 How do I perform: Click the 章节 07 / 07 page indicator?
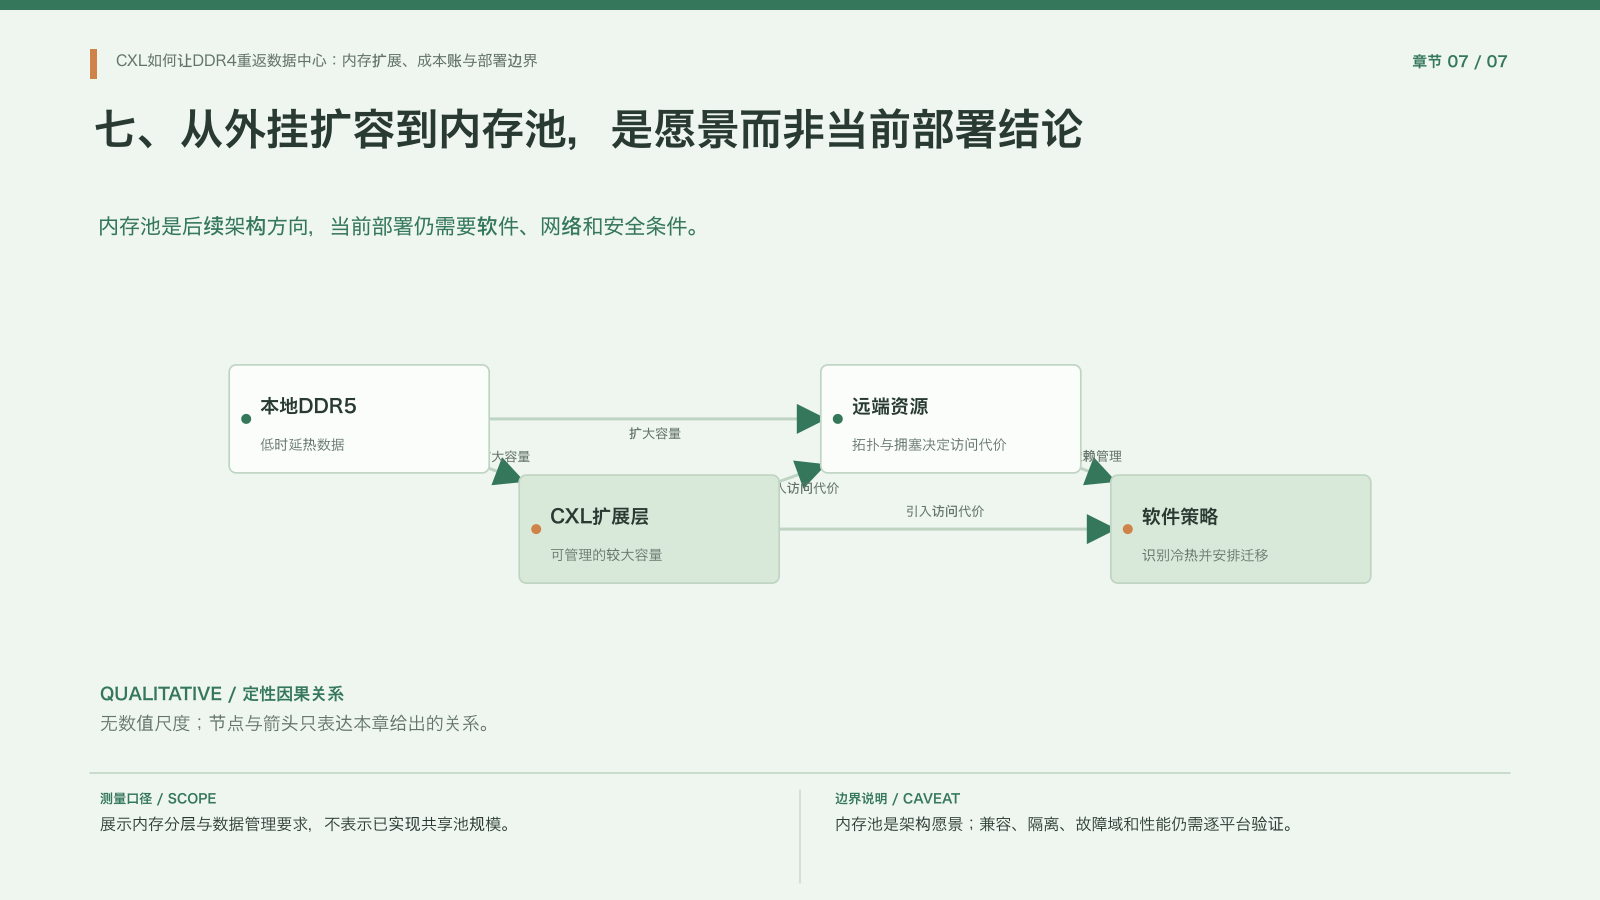click(x=1459, y=61)
